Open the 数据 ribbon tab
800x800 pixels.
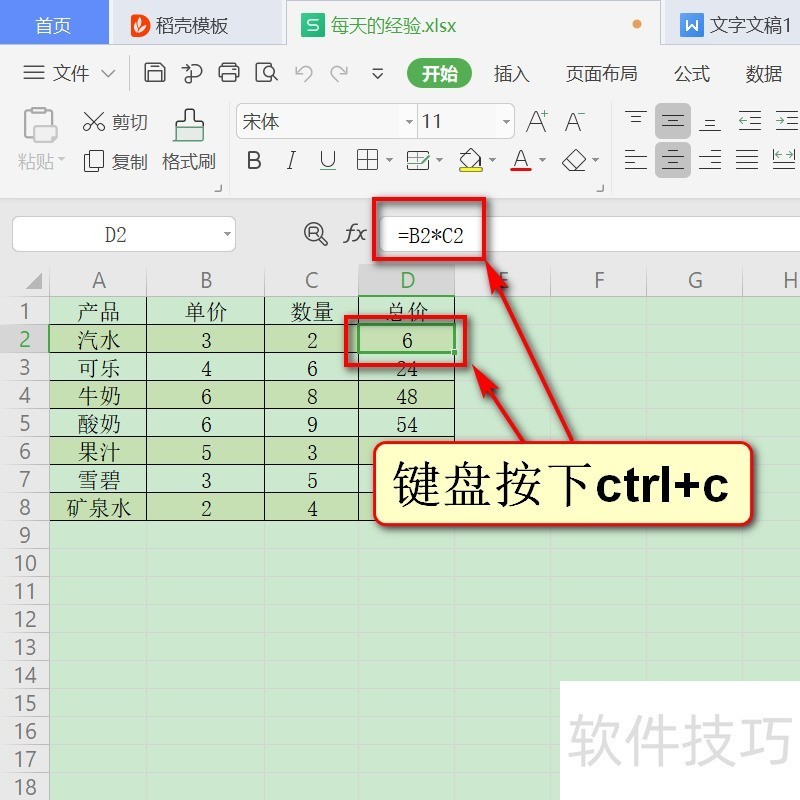click(764, 73)
